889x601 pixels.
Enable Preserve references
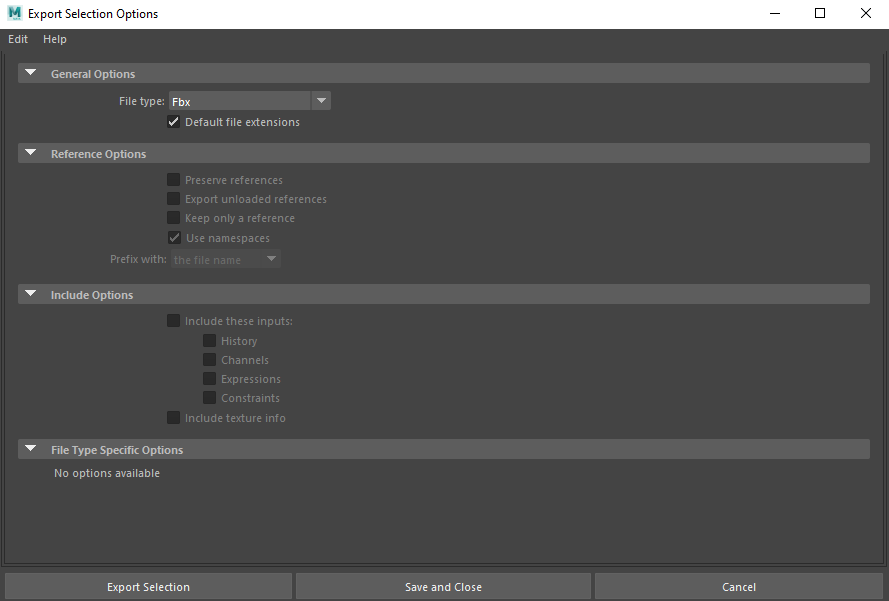pos(173,179)
